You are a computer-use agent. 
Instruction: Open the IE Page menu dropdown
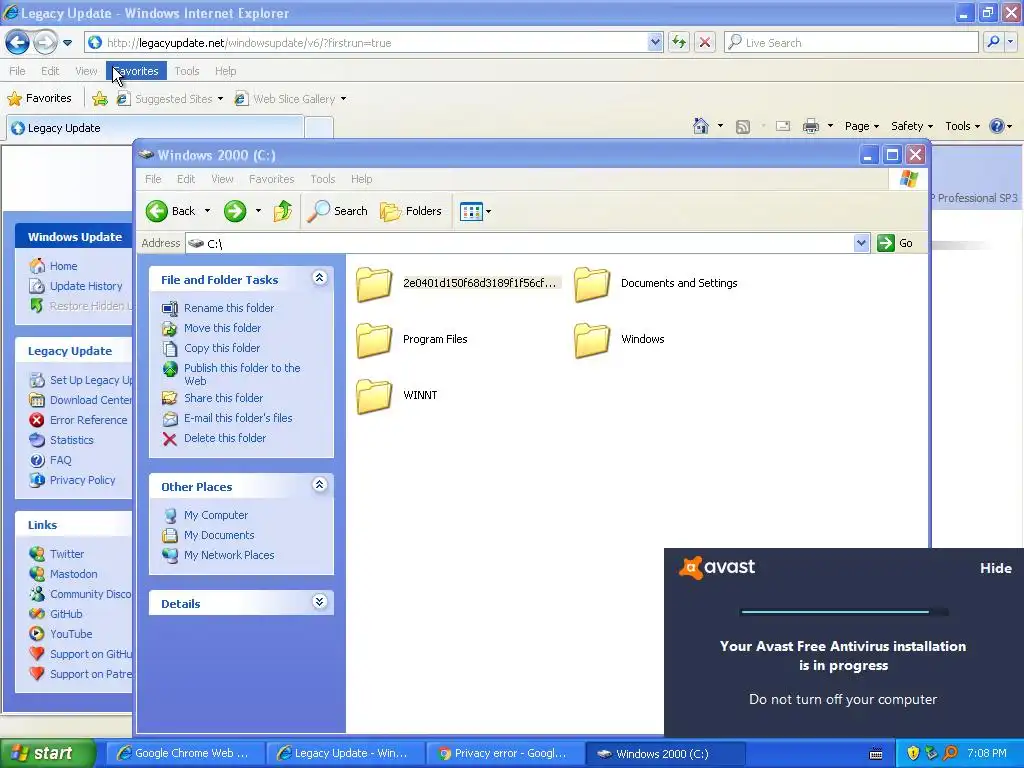(861, 126)
